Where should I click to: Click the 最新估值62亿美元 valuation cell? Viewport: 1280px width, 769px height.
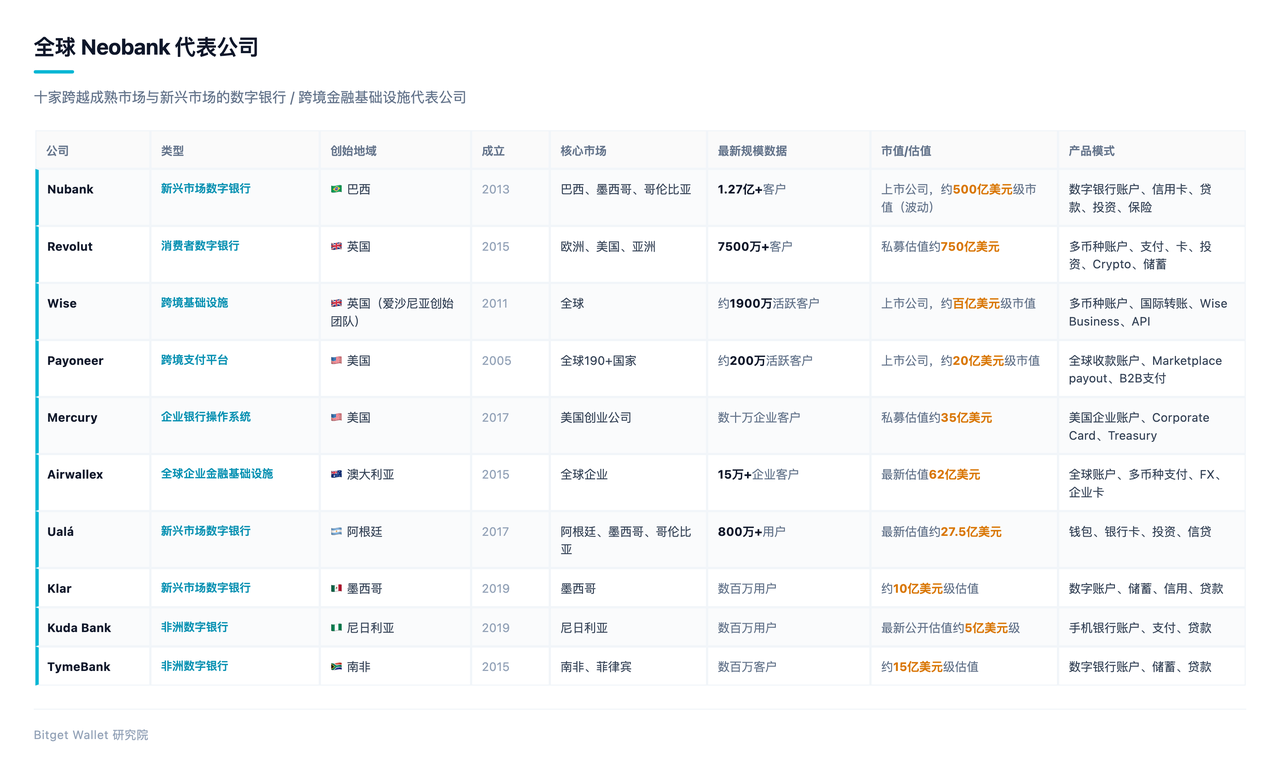coord(931,474)
